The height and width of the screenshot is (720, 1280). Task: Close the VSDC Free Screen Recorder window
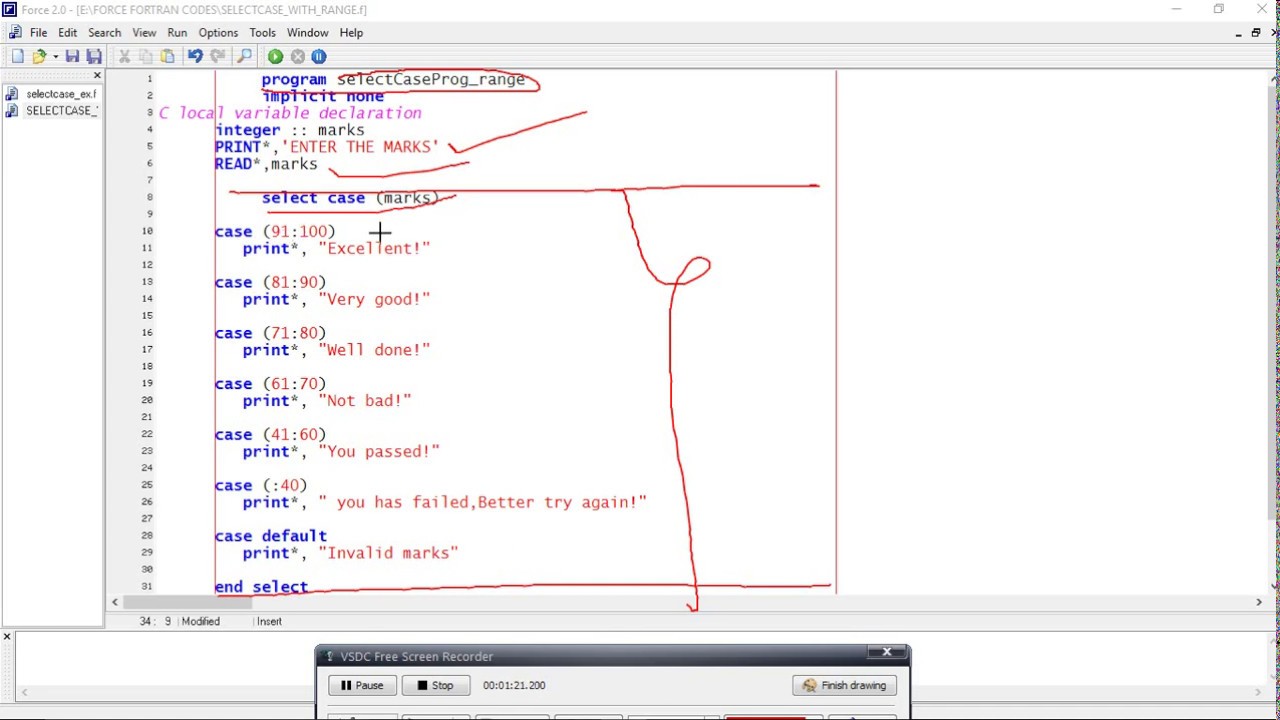pos(886,652)
